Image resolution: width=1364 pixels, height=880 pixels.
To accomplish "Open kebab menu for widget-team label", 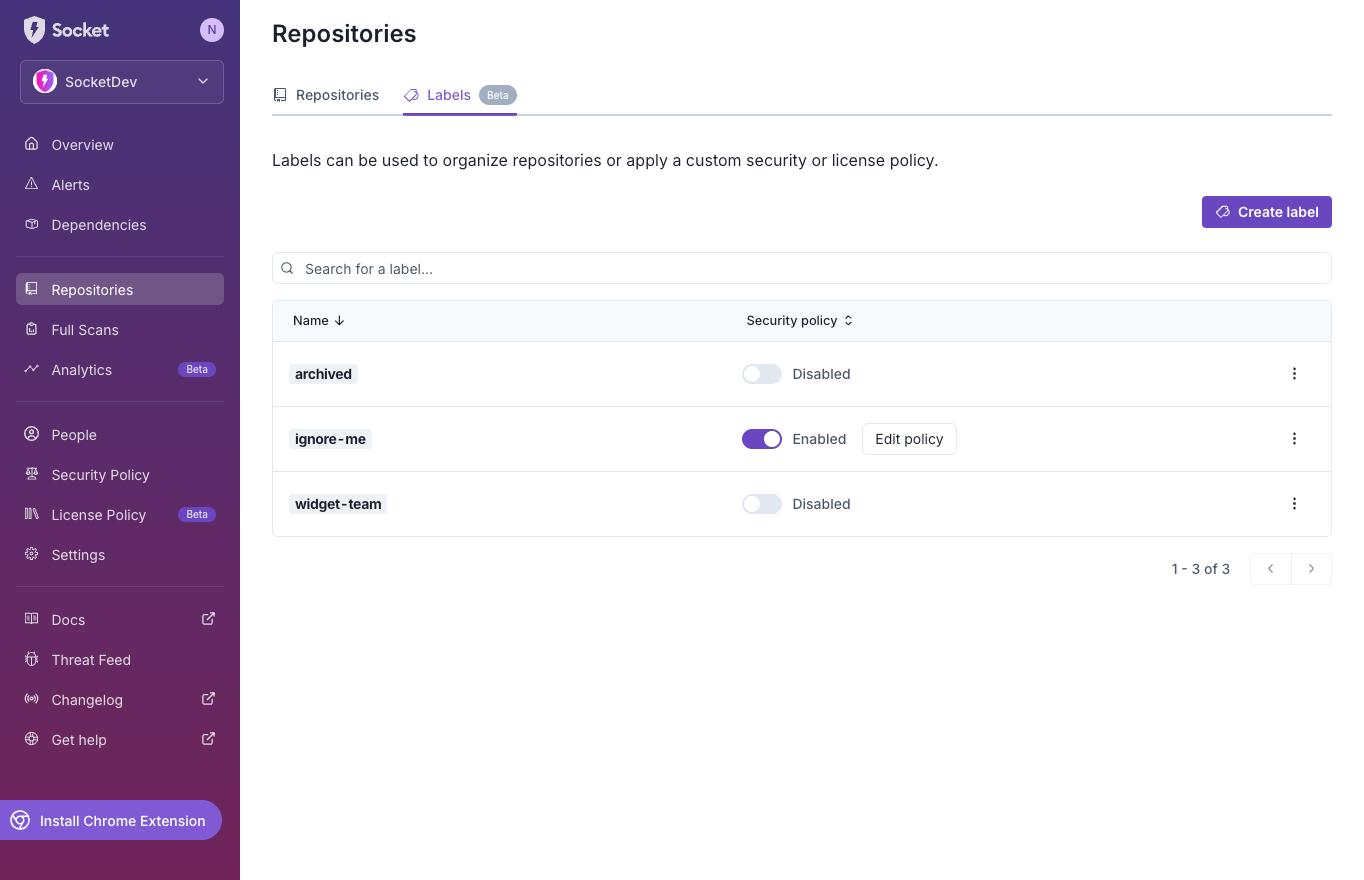I will point(1294,504).
